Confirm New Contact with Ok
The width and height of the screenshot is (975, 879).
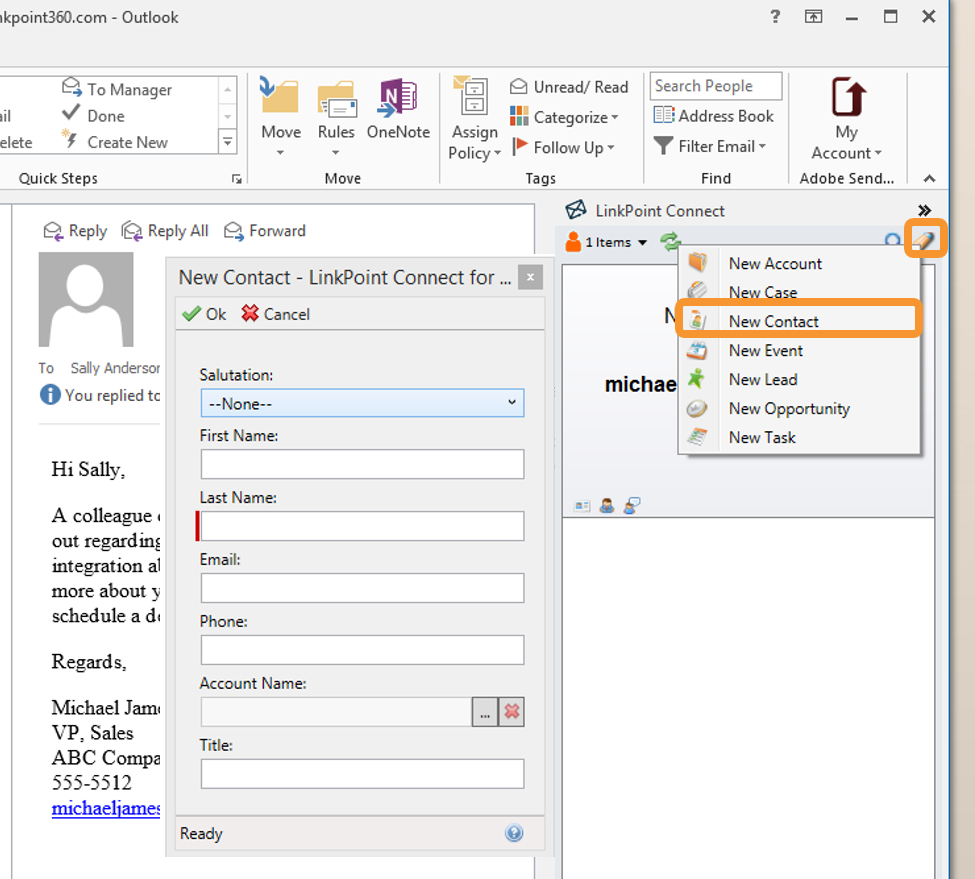[x=205, y=314]
